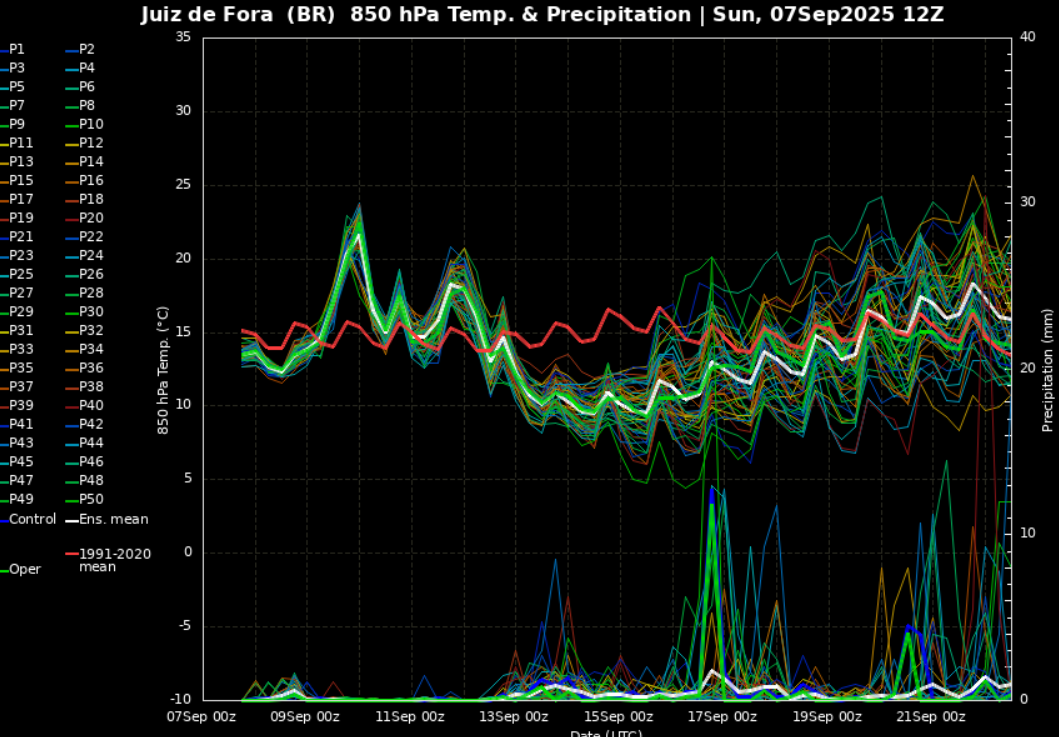Click the P48 legend label
The height and width of the screenshot is (737, 1059).
click(91, 480)
